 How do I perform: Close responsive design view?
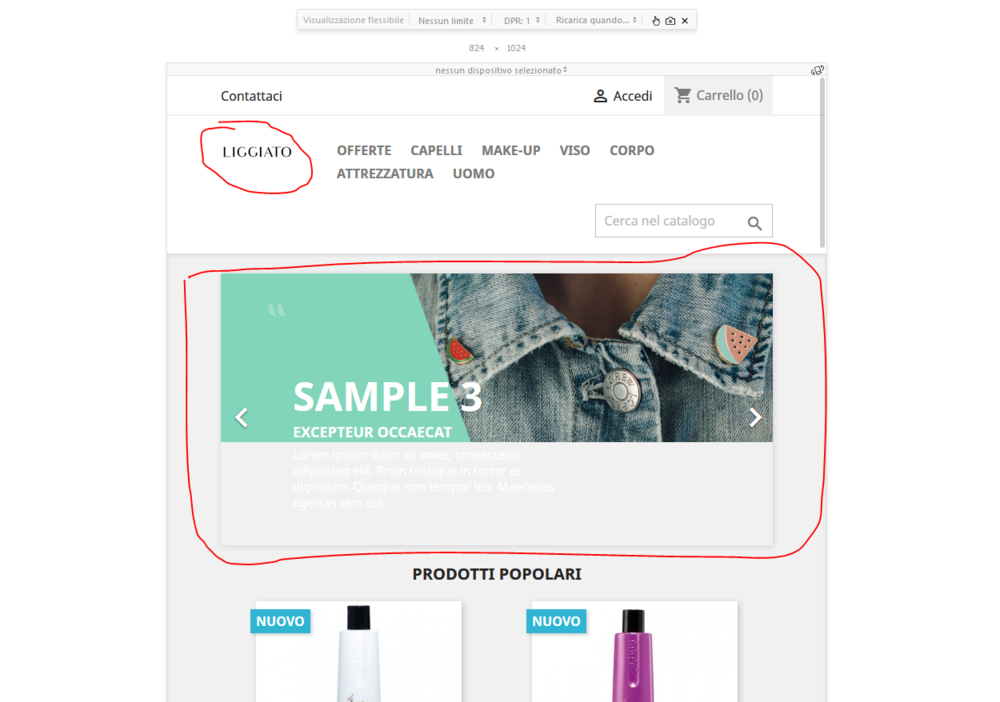click(685, 20)
